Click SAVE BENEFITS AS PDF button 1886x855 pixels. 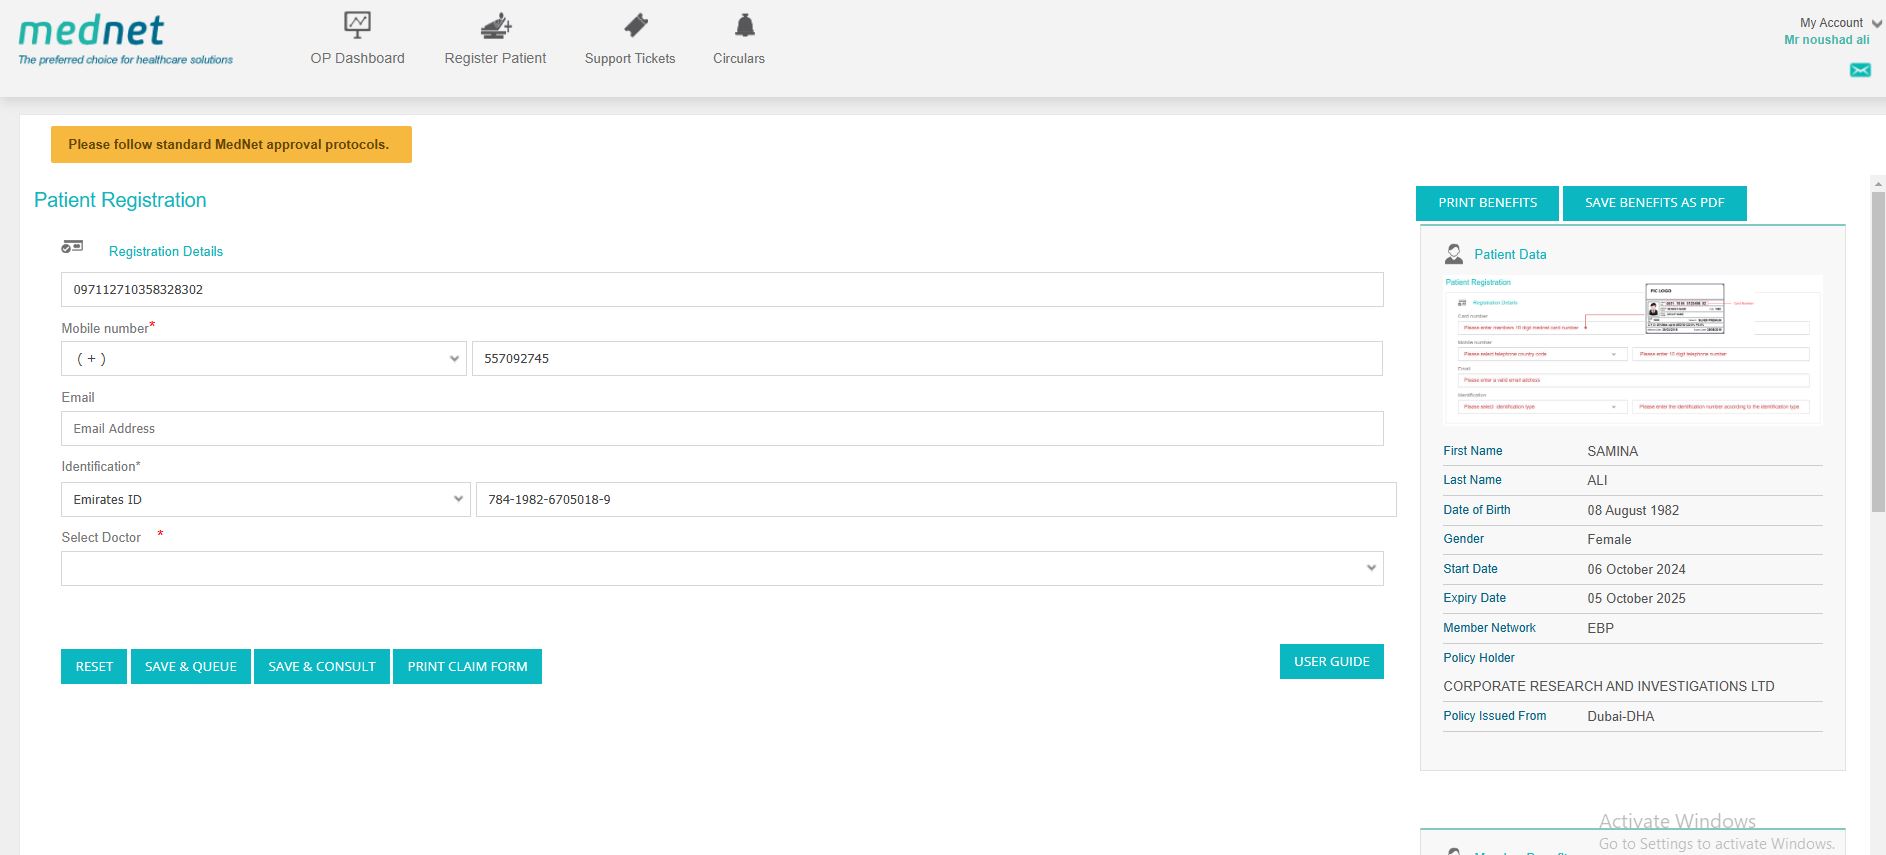(1655, 203)
